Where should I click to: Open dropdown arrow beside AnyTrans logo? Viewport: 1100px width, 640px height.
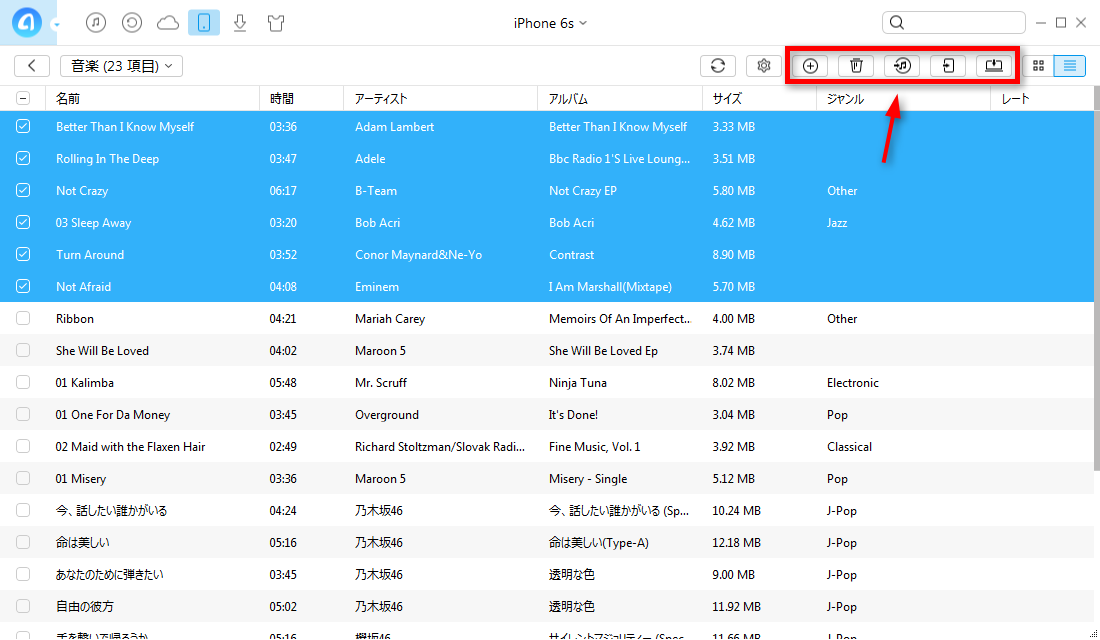pyautogui.click(x=56, y=25)
